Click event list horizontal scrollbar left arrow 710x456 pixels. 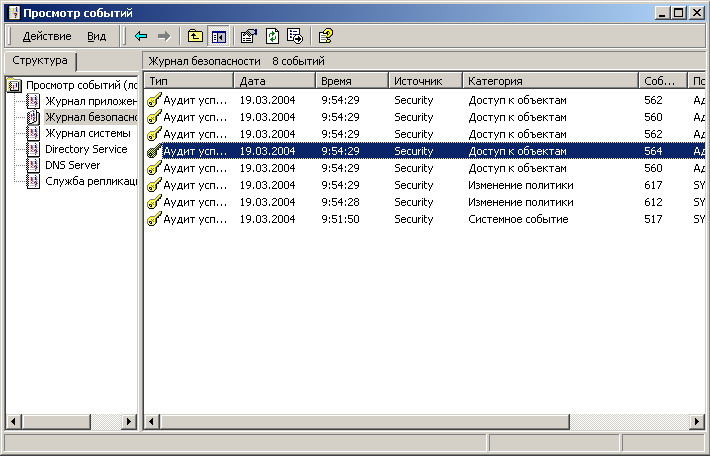point(151,422)
